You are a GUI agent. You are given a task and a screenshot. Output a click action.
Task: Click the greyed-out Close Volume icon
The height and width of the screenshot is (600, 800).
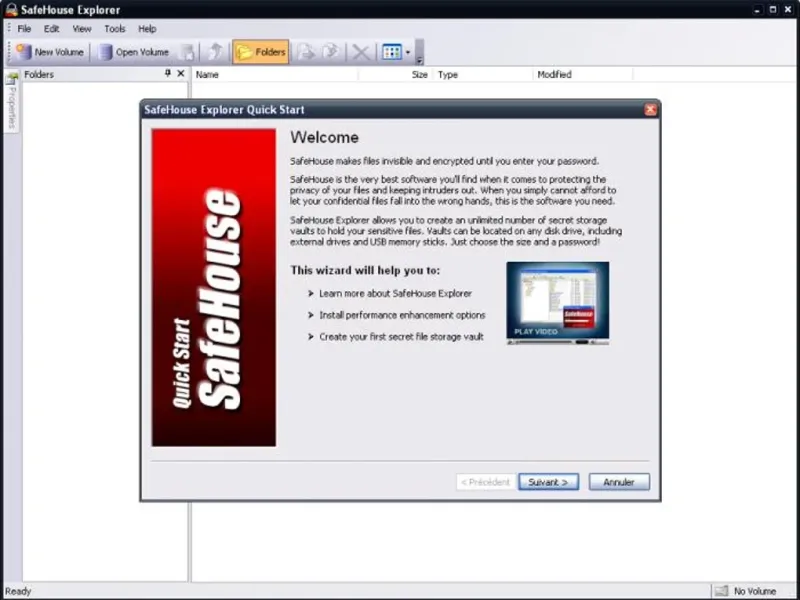point(188,52)
